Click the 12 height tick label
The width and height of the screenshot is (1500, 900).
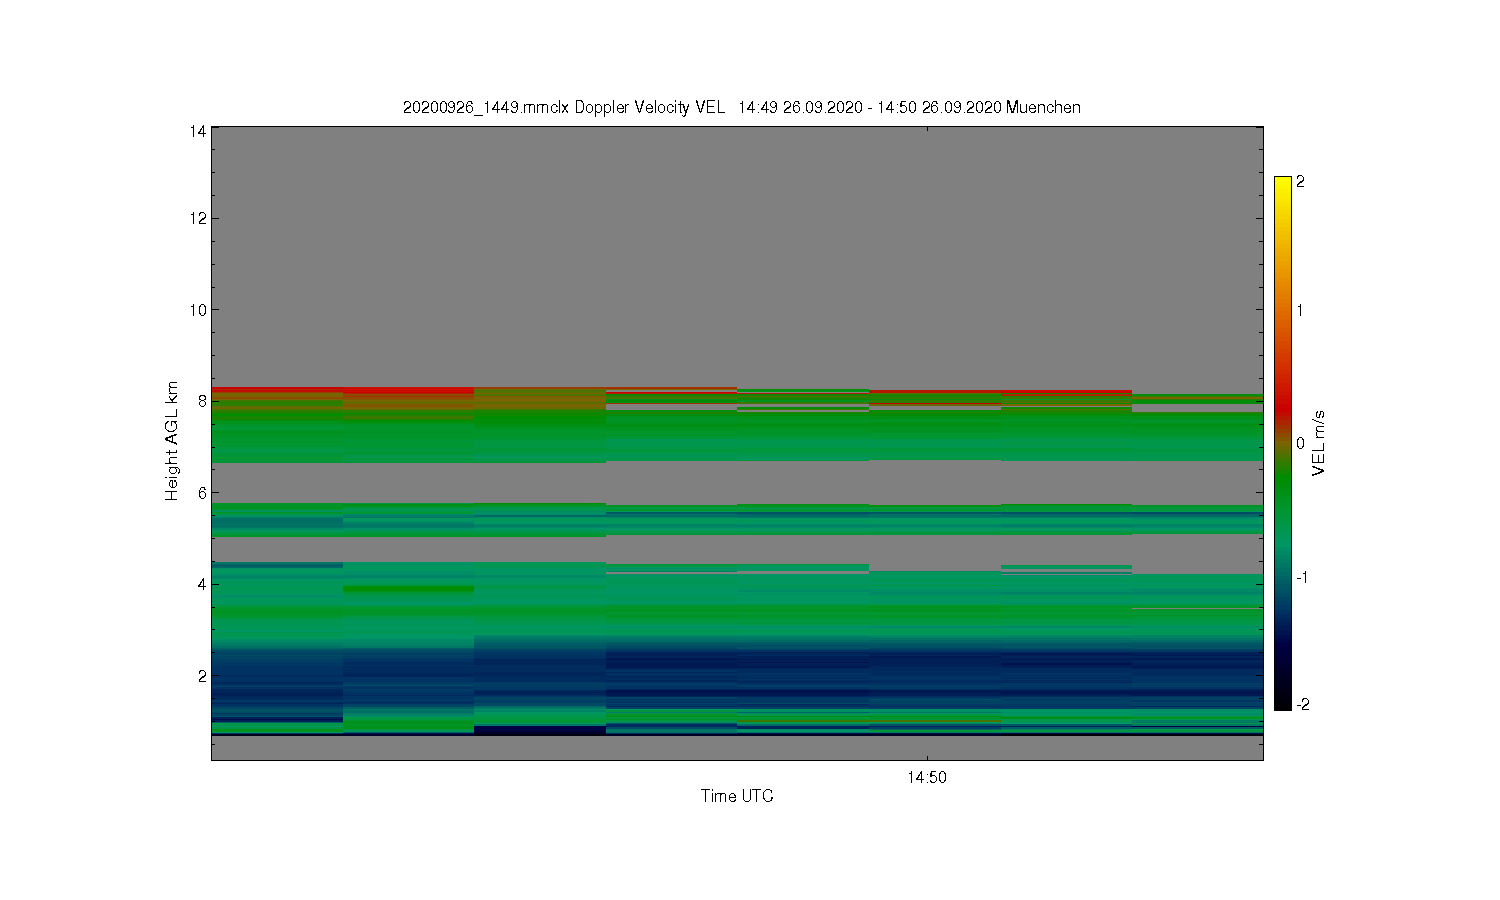[x=198, y=218]
